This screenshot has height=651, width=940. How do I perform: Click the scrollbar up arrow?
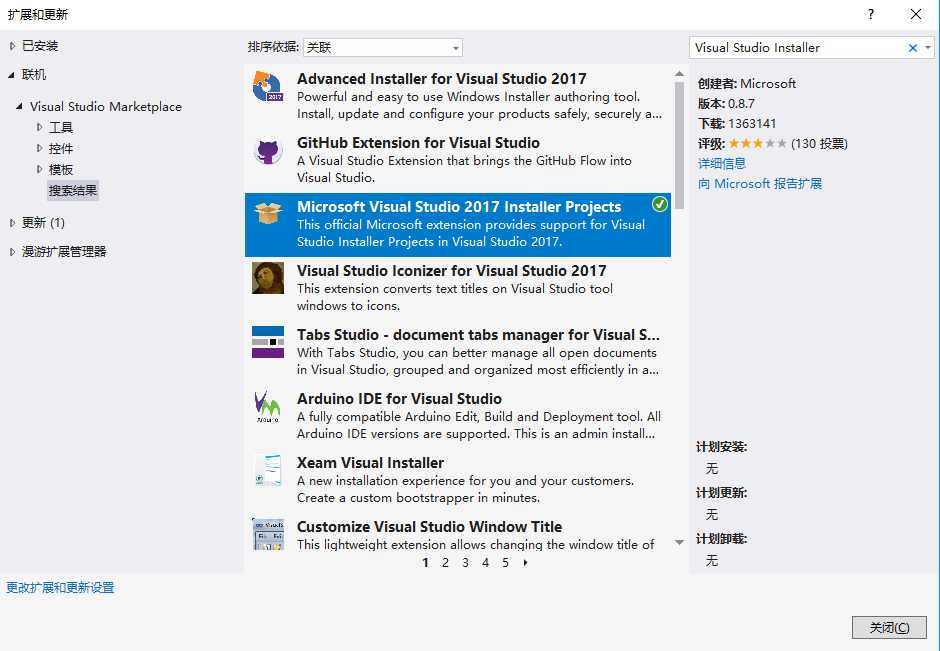click(x=679, y=74)
